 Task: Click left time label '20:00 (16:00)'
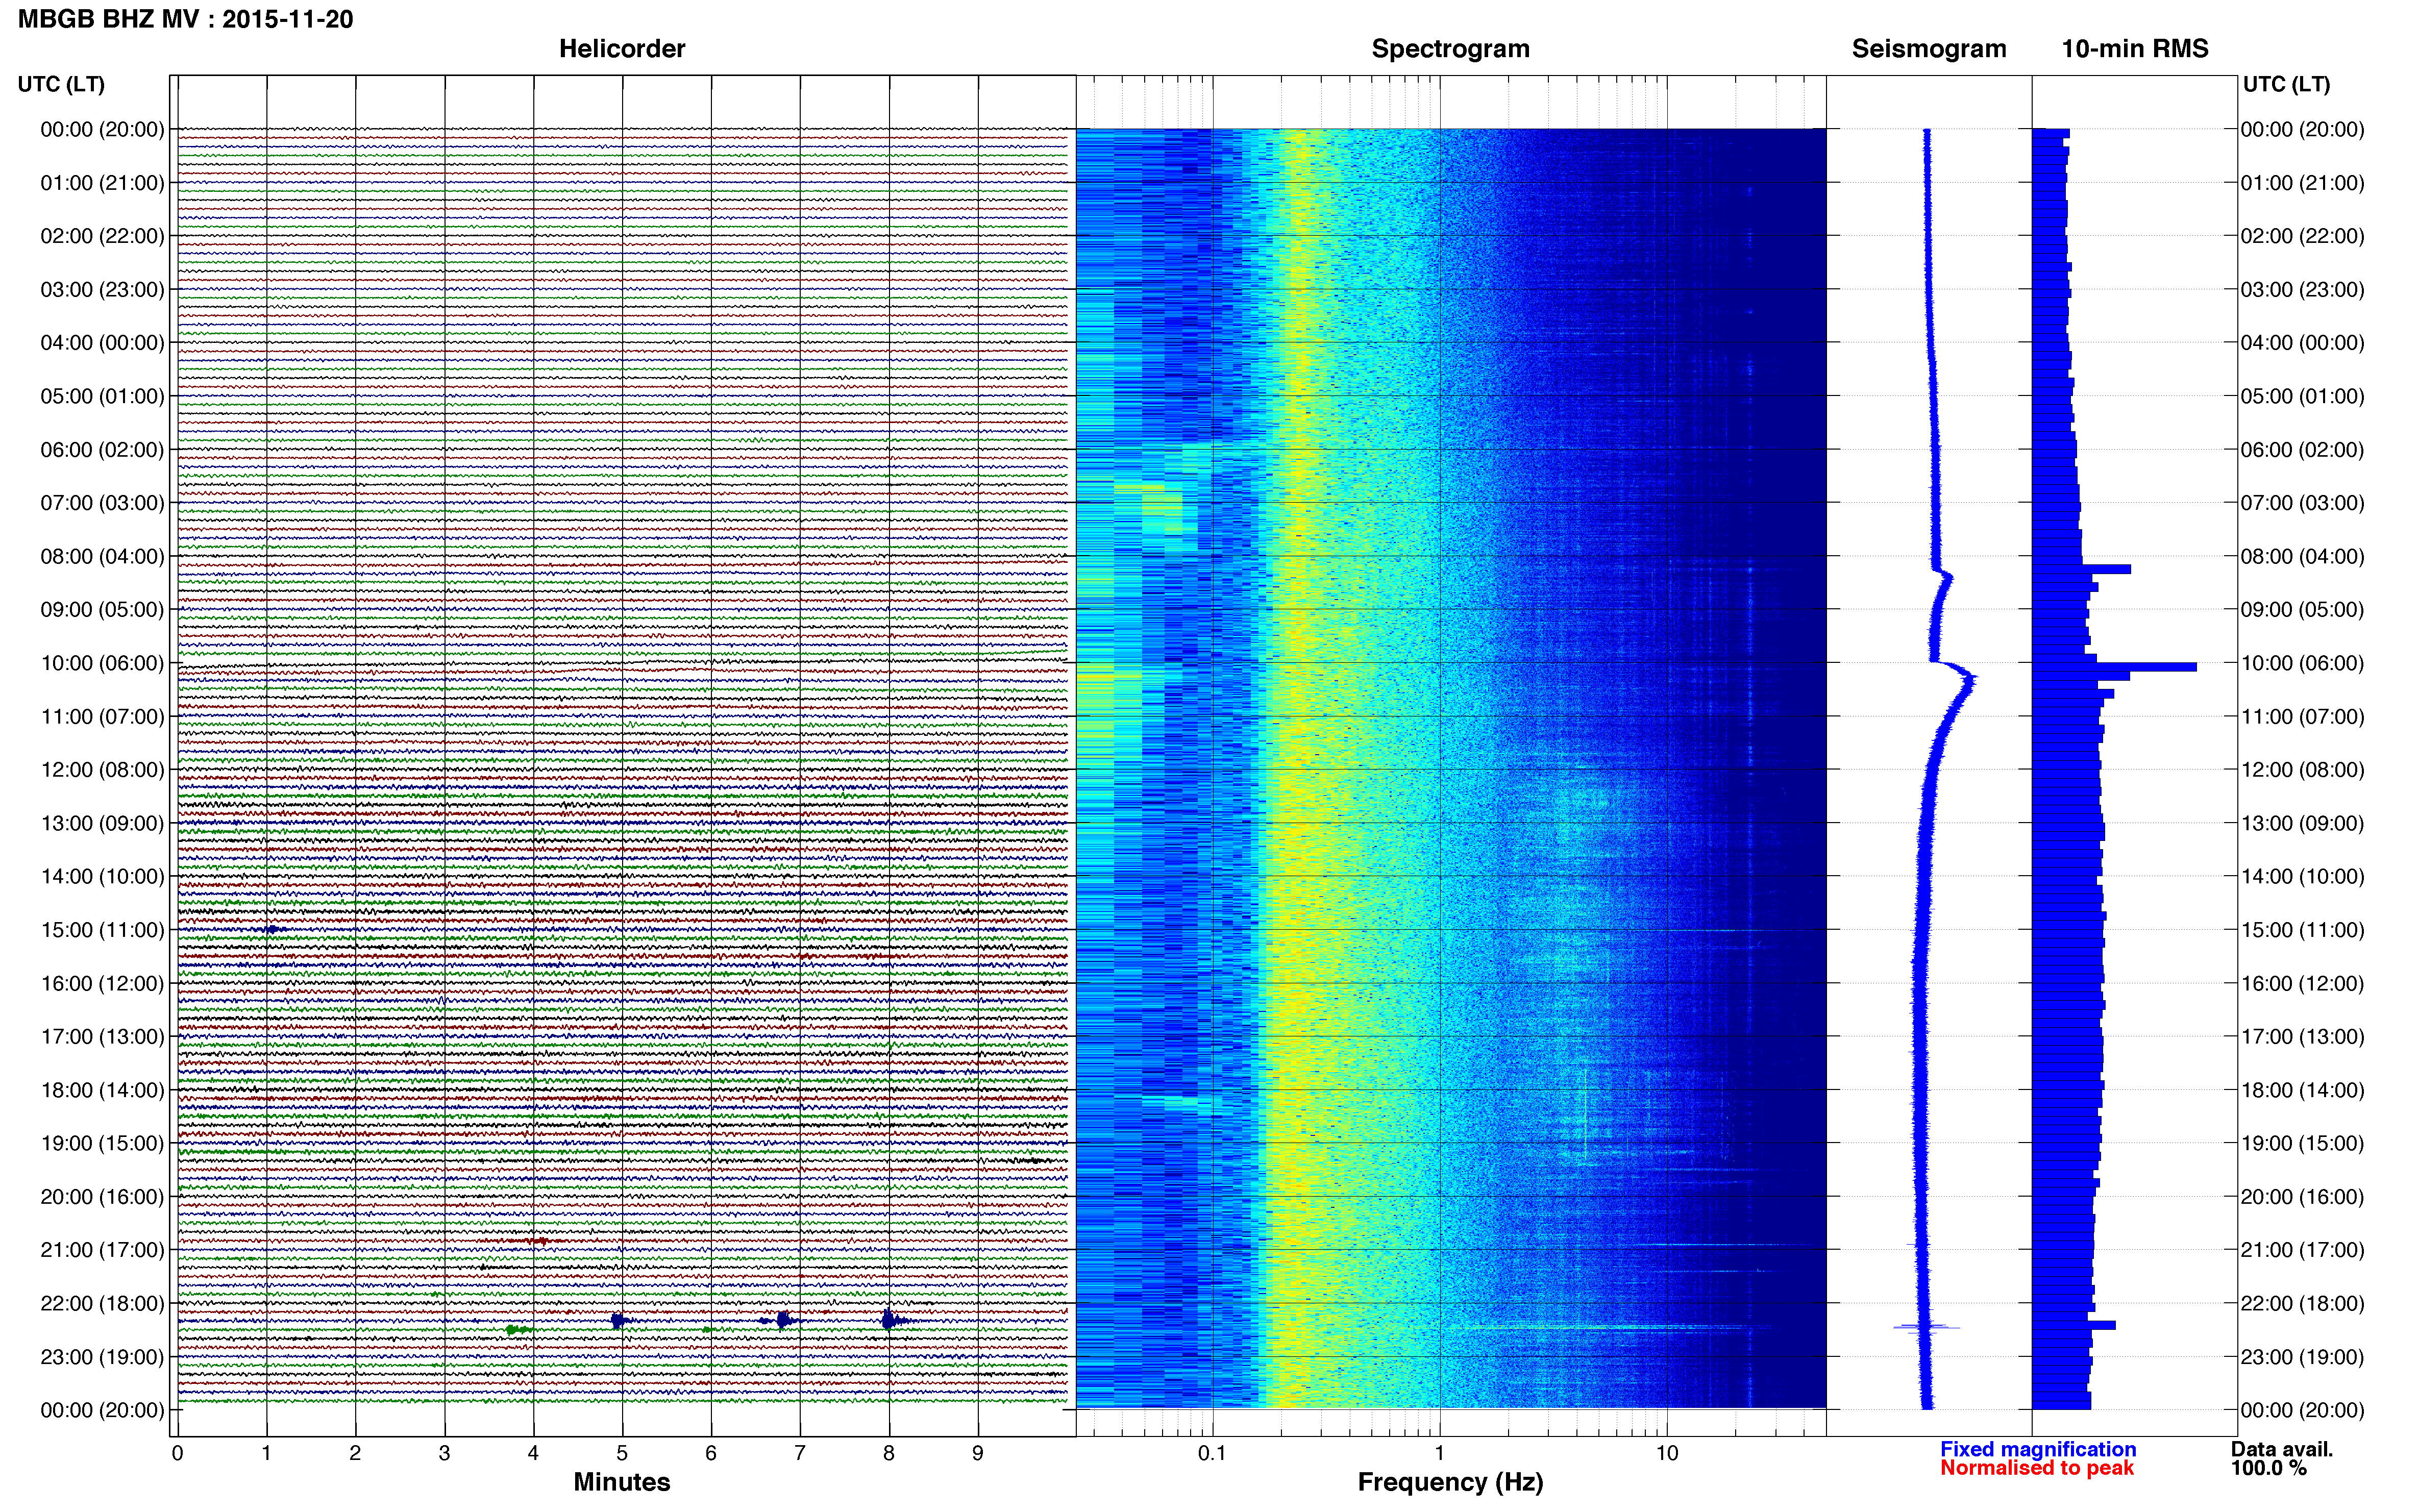(102, 1197)
